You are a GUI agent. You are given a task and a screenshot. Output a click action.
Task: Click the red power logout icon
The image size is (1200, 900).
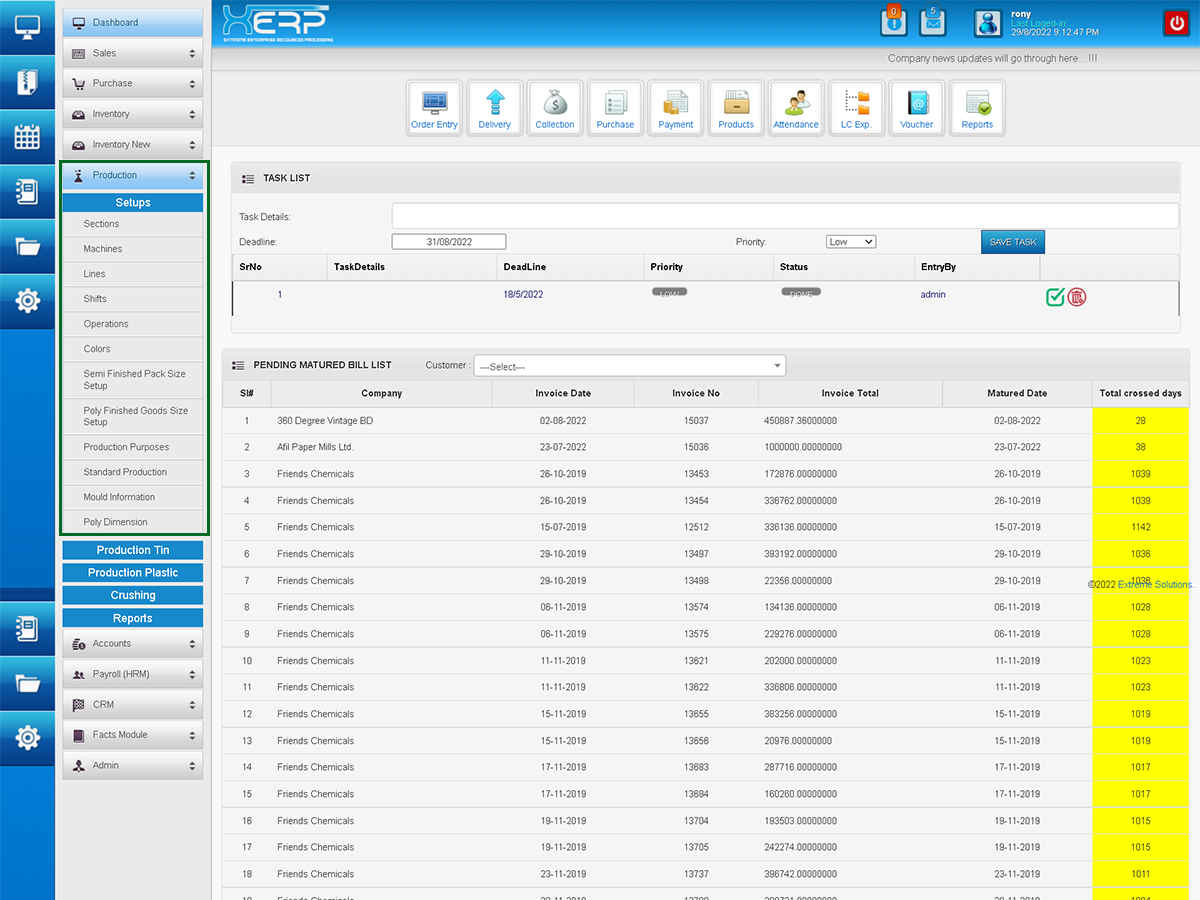[1175, 23]
